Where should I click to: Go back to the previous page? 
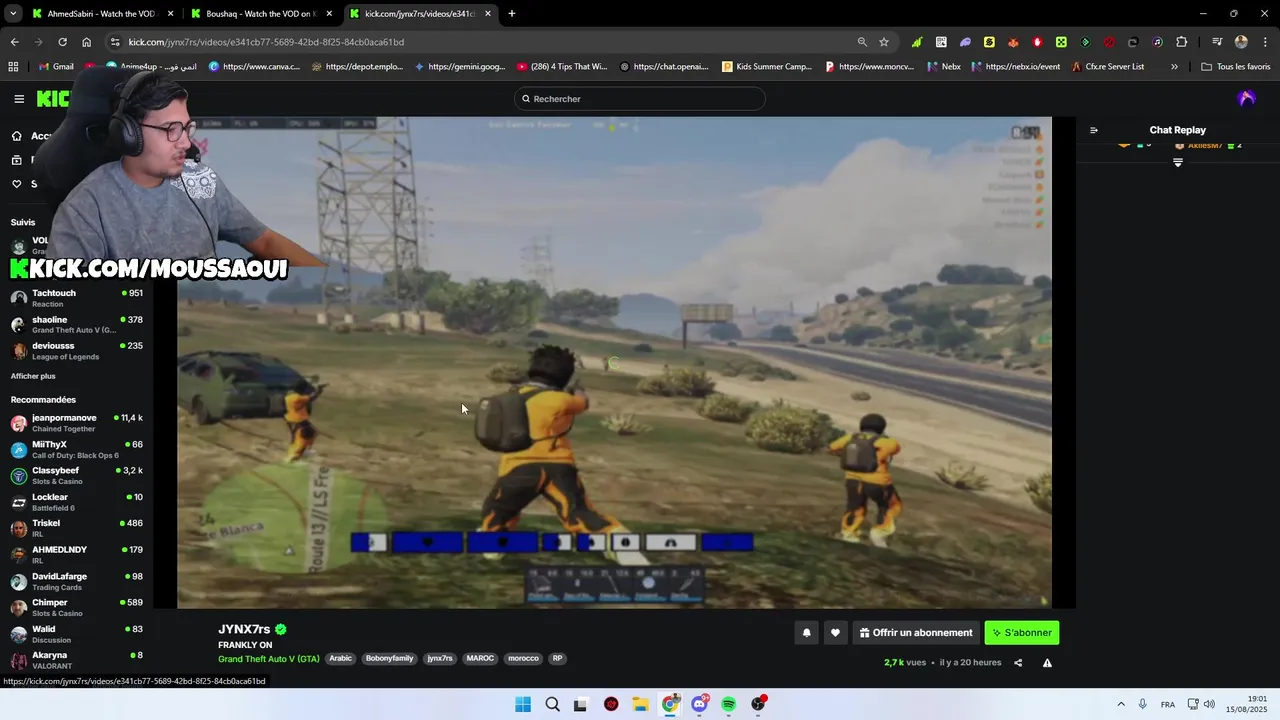point(14,42)
